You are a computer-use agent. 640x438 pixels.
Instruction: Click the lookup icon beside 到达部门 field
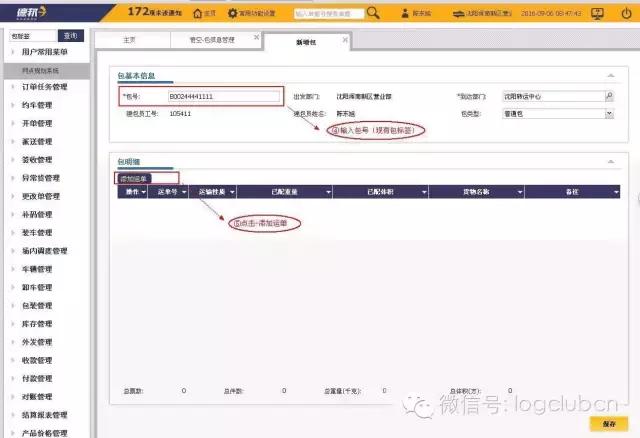(x=609, y=96)
